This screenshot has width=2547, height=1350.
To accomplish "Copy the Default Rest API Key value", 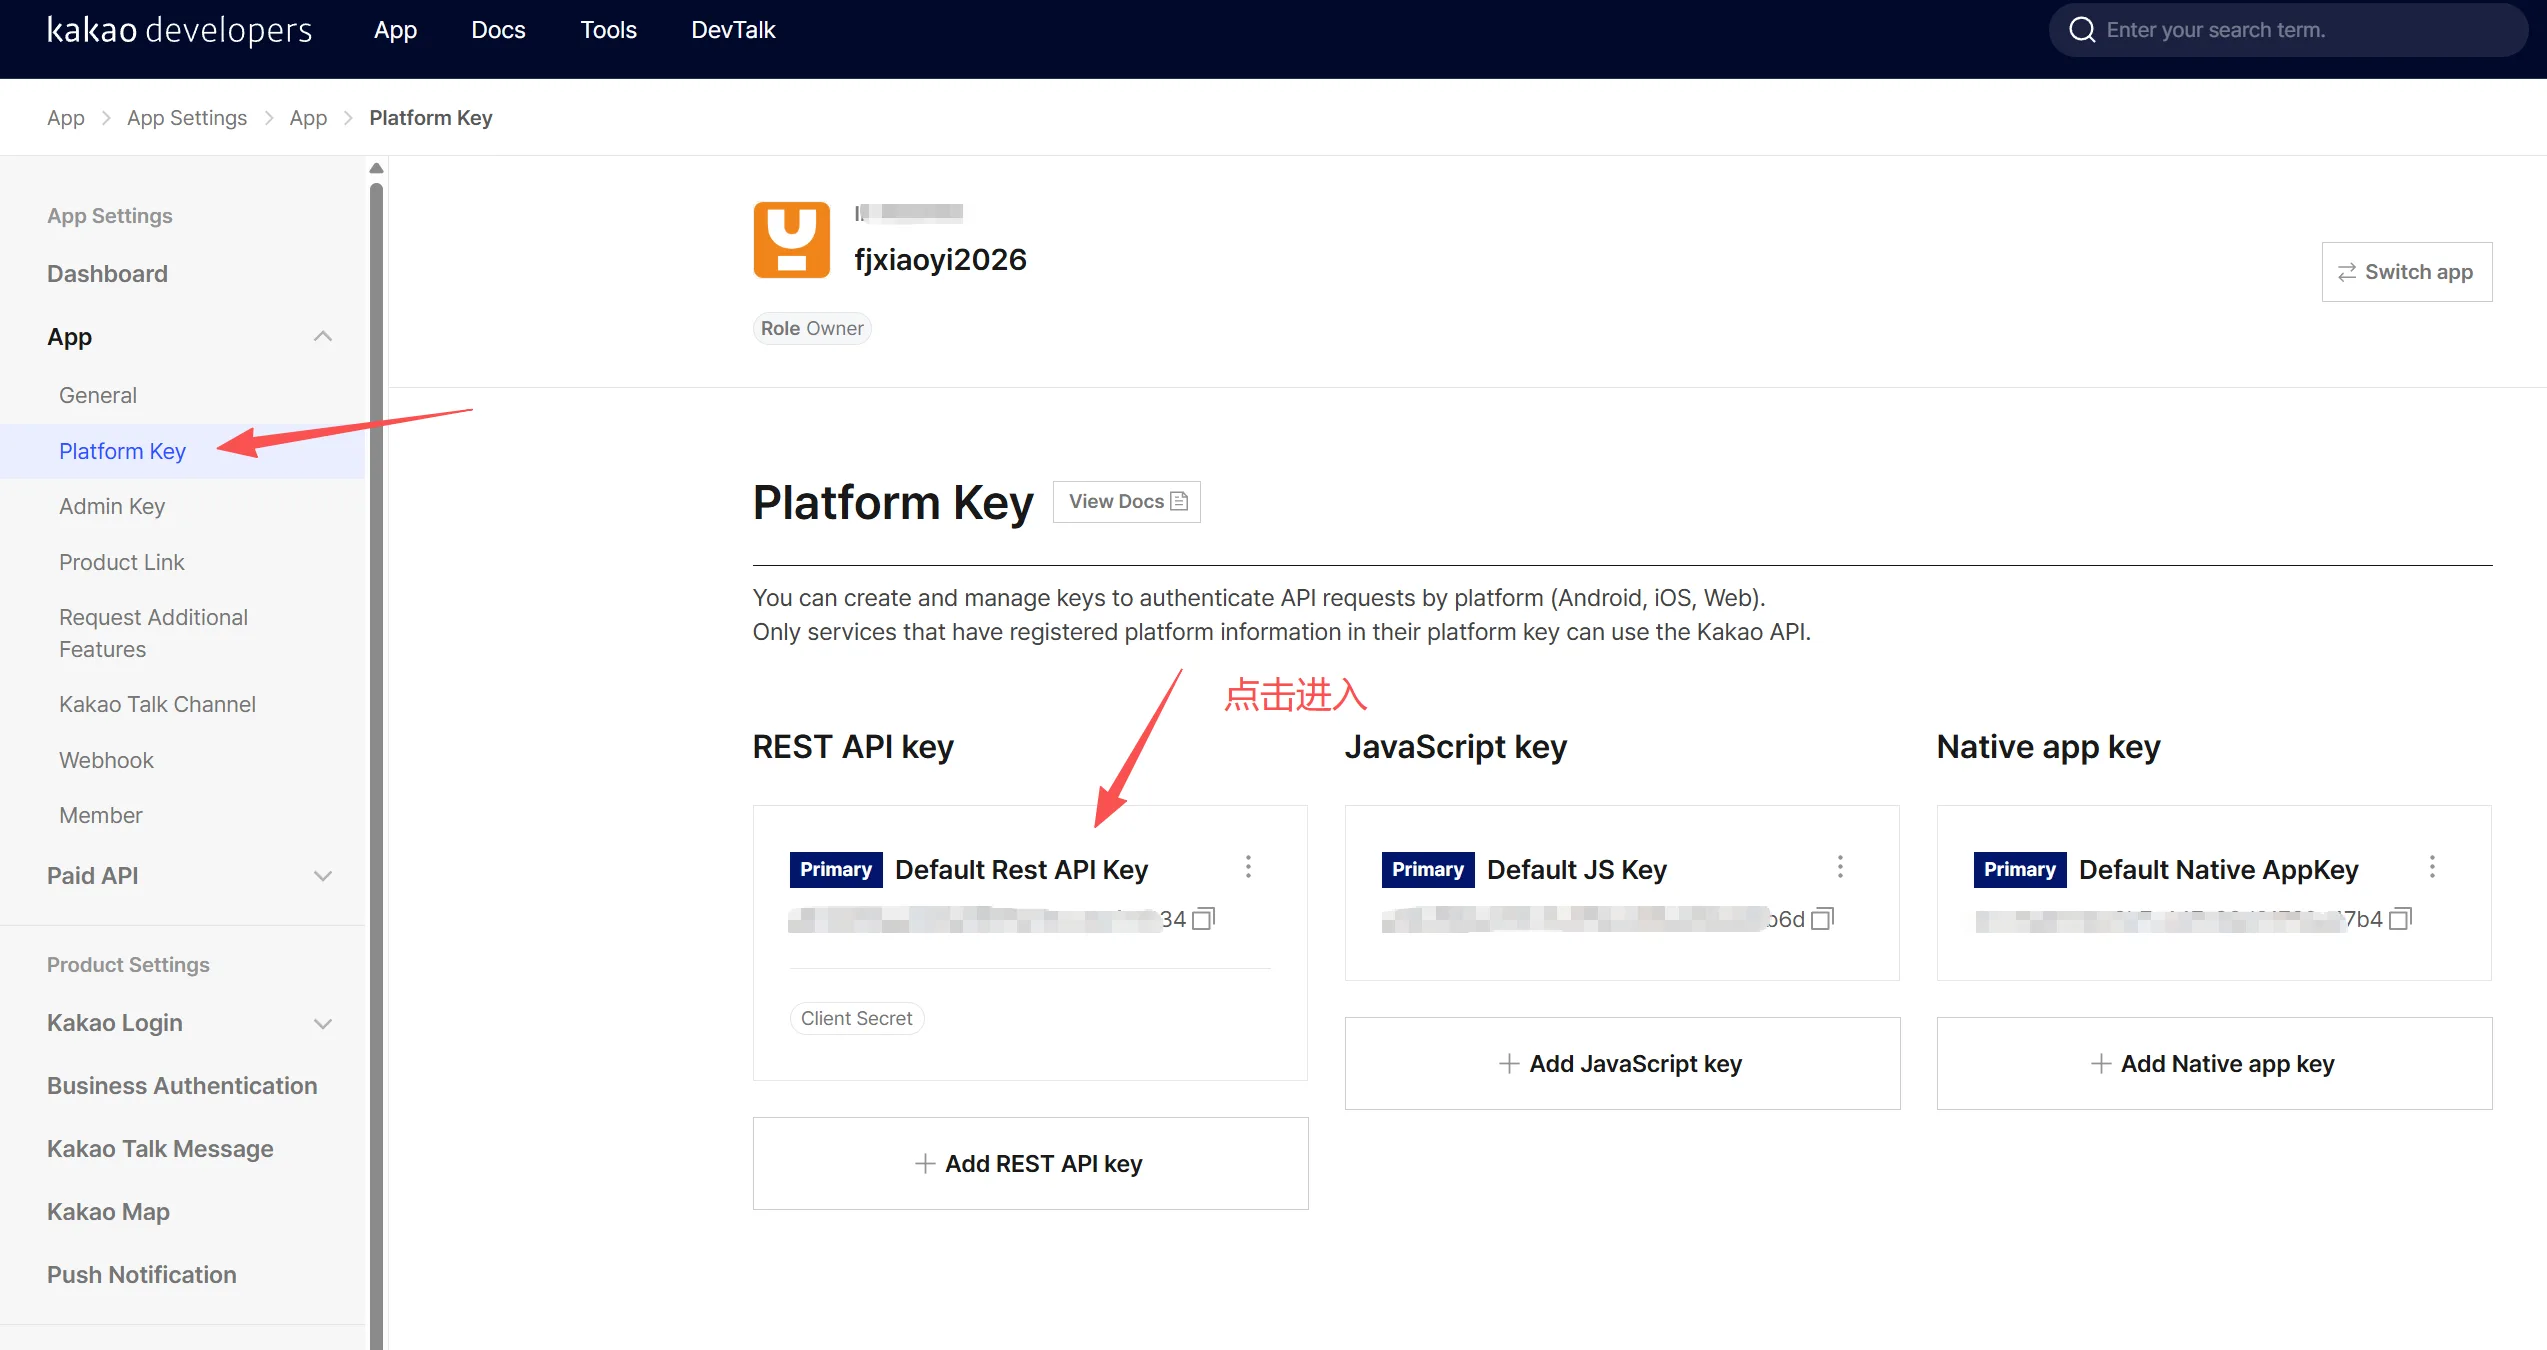I will [x=1204, y=918].
